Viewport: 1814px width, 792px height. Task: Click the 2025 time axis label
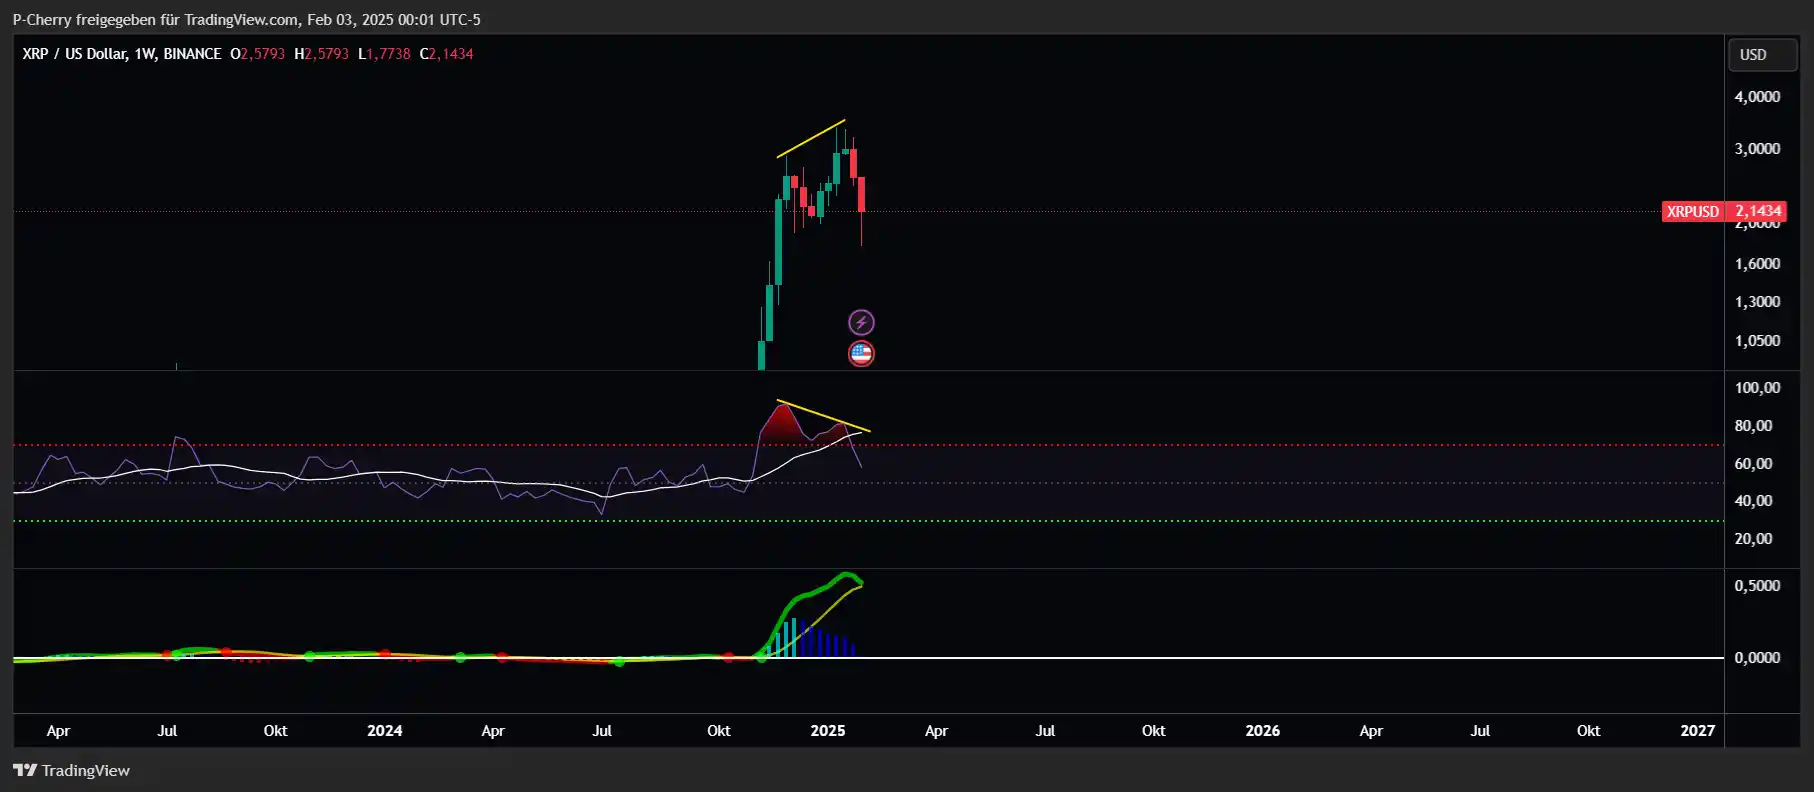point(828,731)
